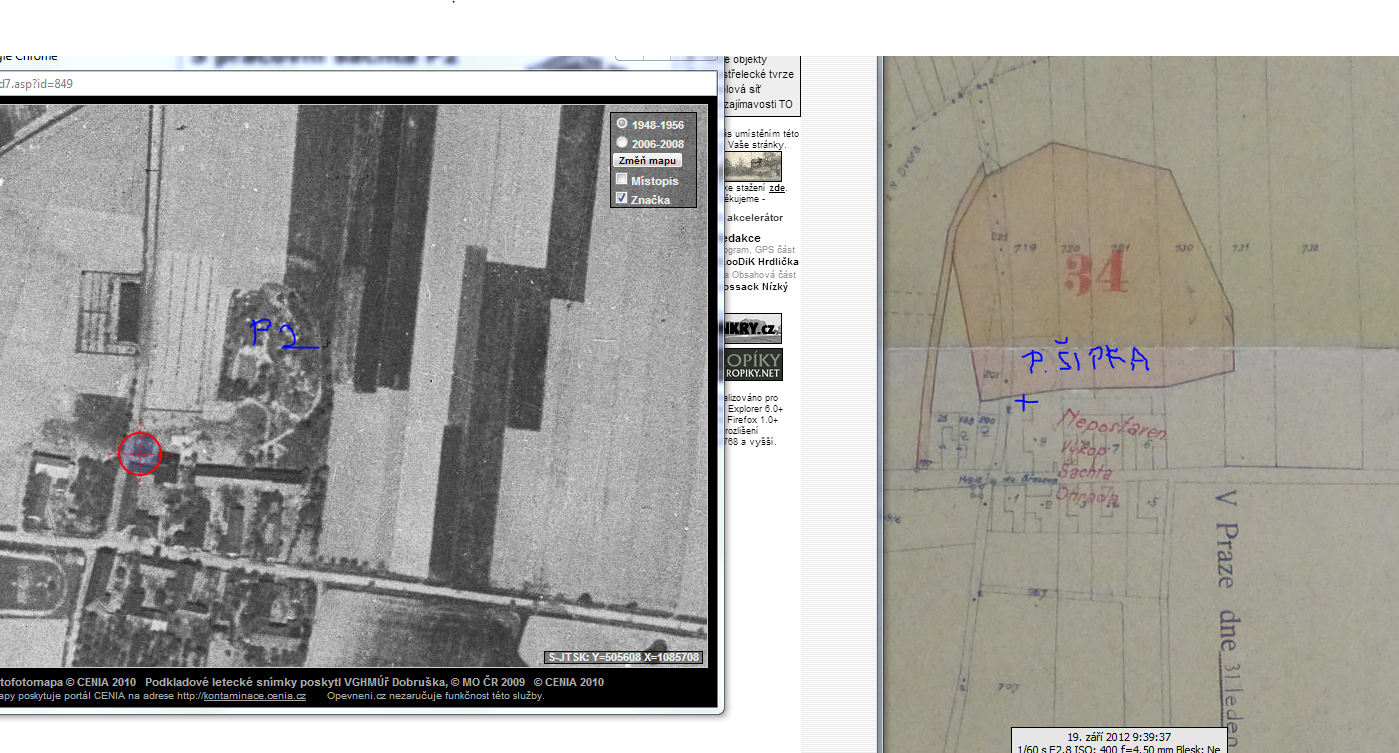Viewport: 1399px width, 753px height.
Task: Click the small bunker photo thumbnail
Action: pos(753,166)
